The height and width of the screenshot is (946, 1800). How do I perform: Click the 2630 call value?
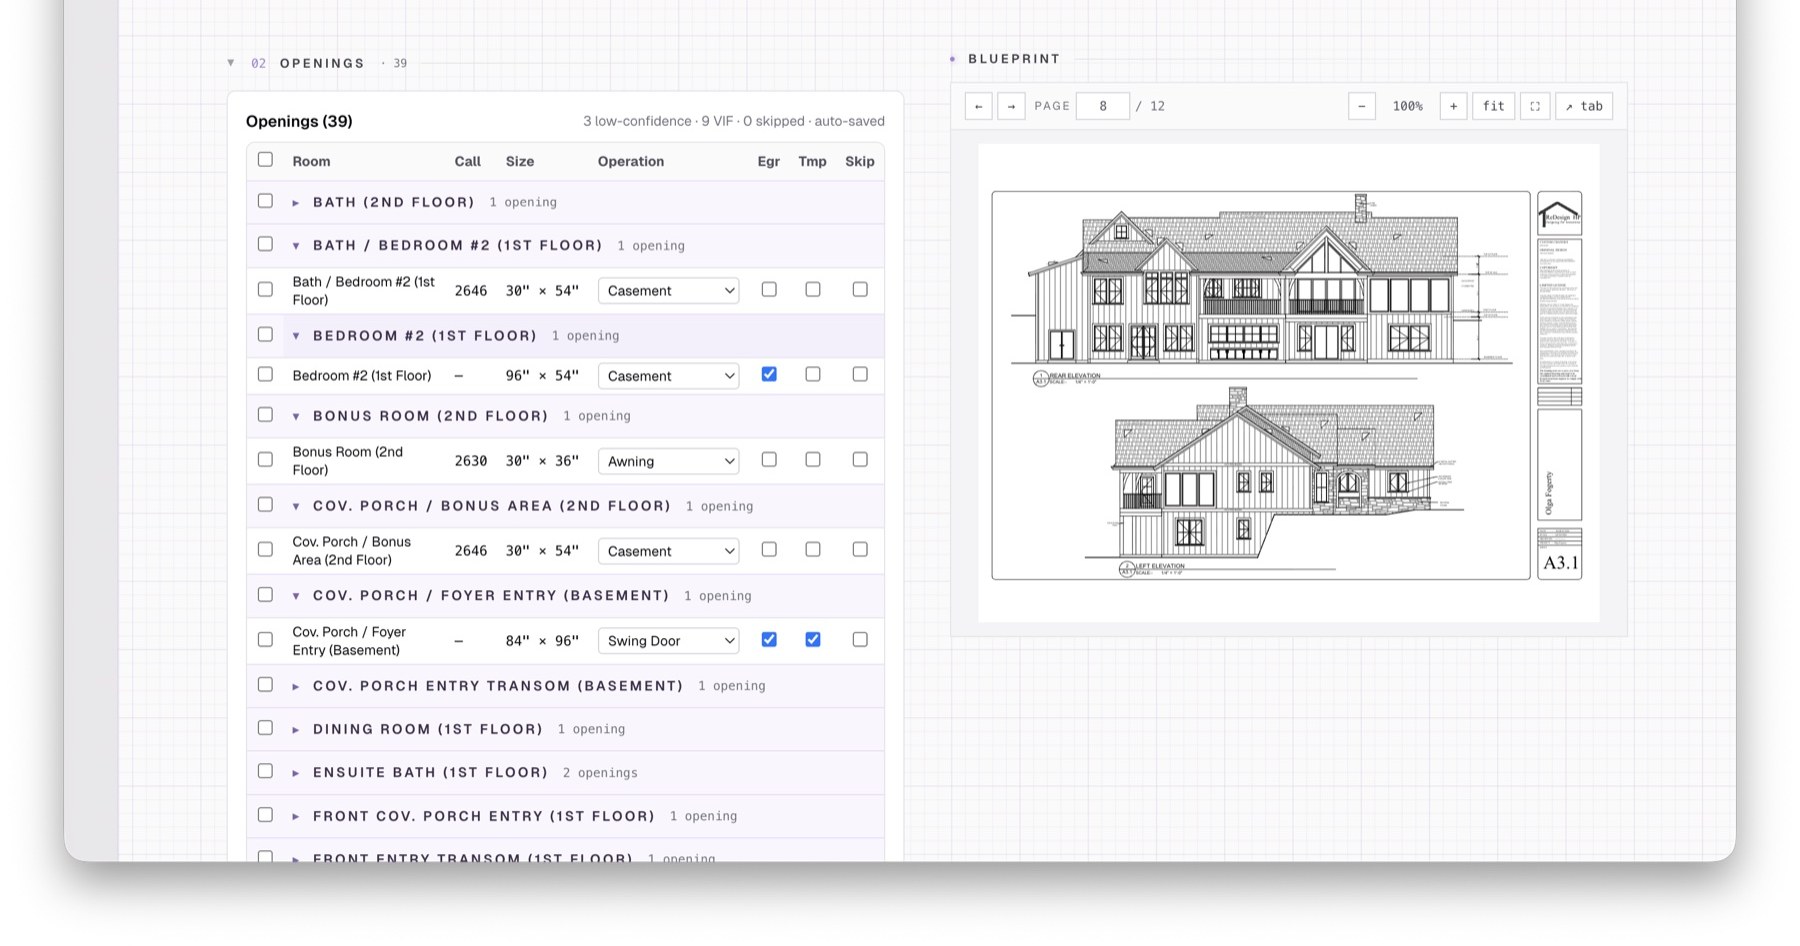click(471, 461)
